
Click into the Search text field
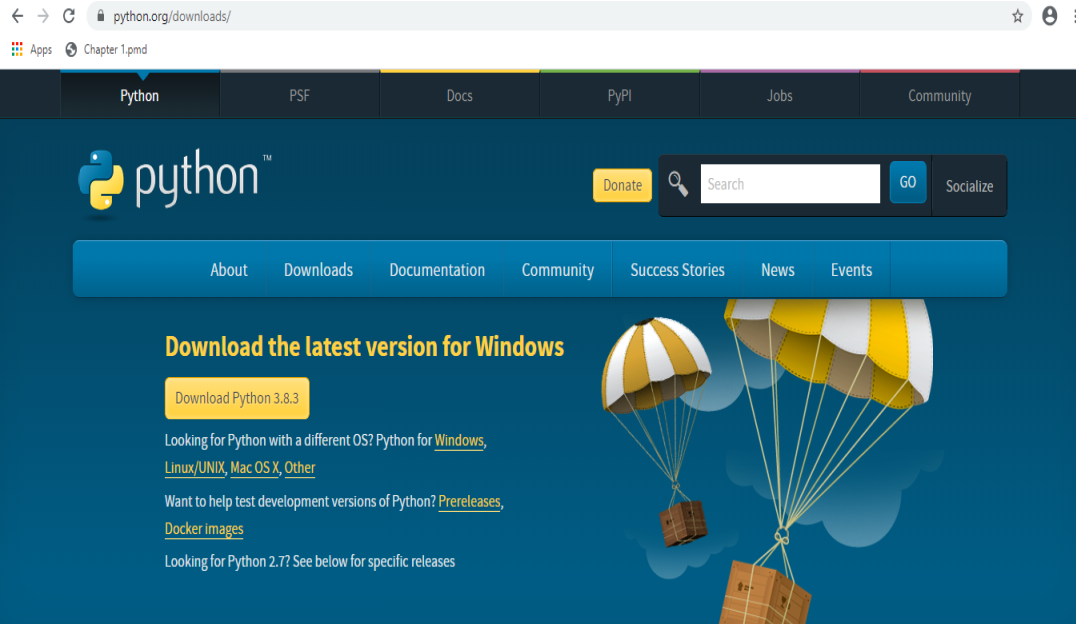tap(790, 184)
